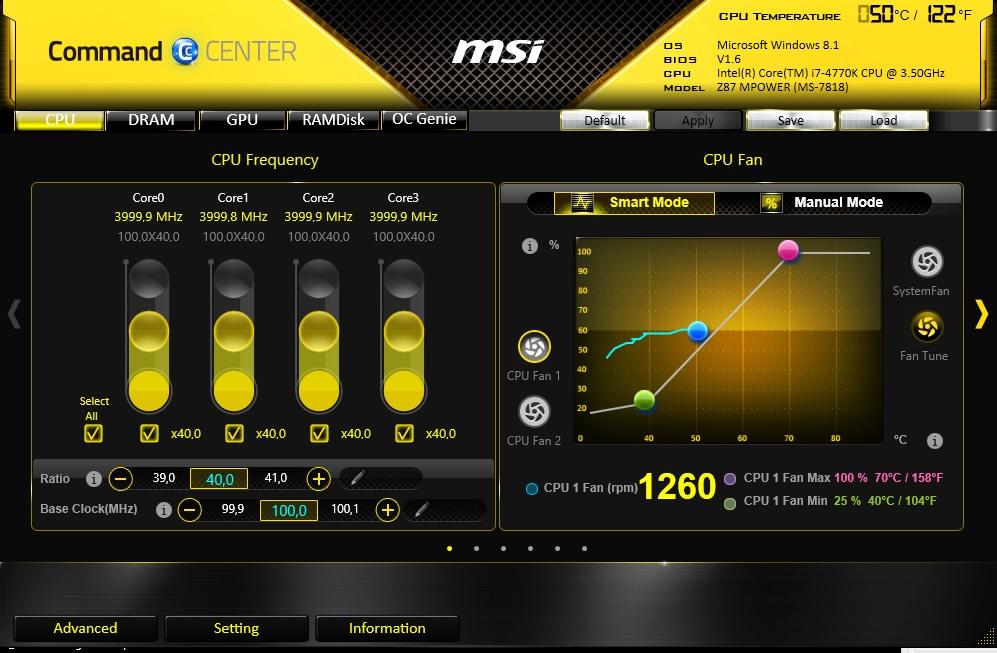Click the info icon beside the % axis
The image size is (997, 653).
point(530,246)
